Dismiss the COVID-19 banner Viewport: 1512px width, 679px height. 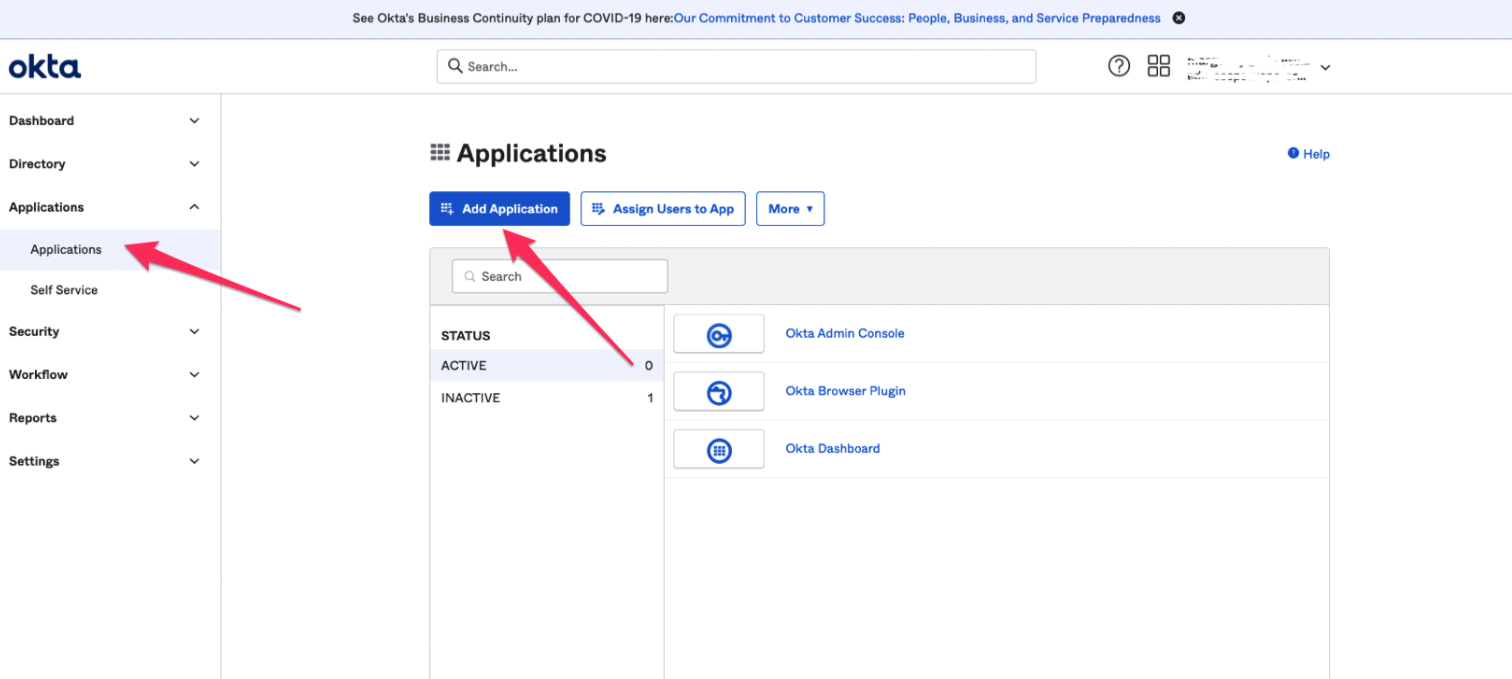[1179, 18]
